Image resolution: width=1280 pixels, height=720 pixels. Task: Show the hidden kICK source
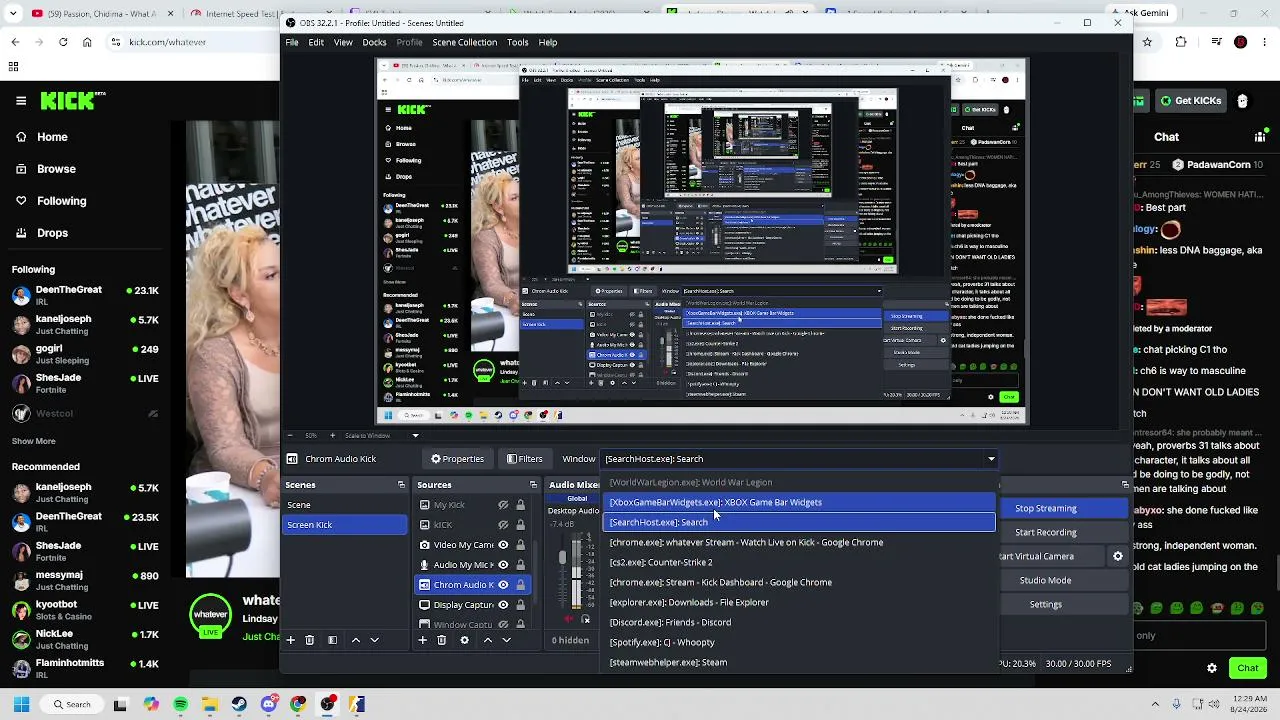[503, 525]
